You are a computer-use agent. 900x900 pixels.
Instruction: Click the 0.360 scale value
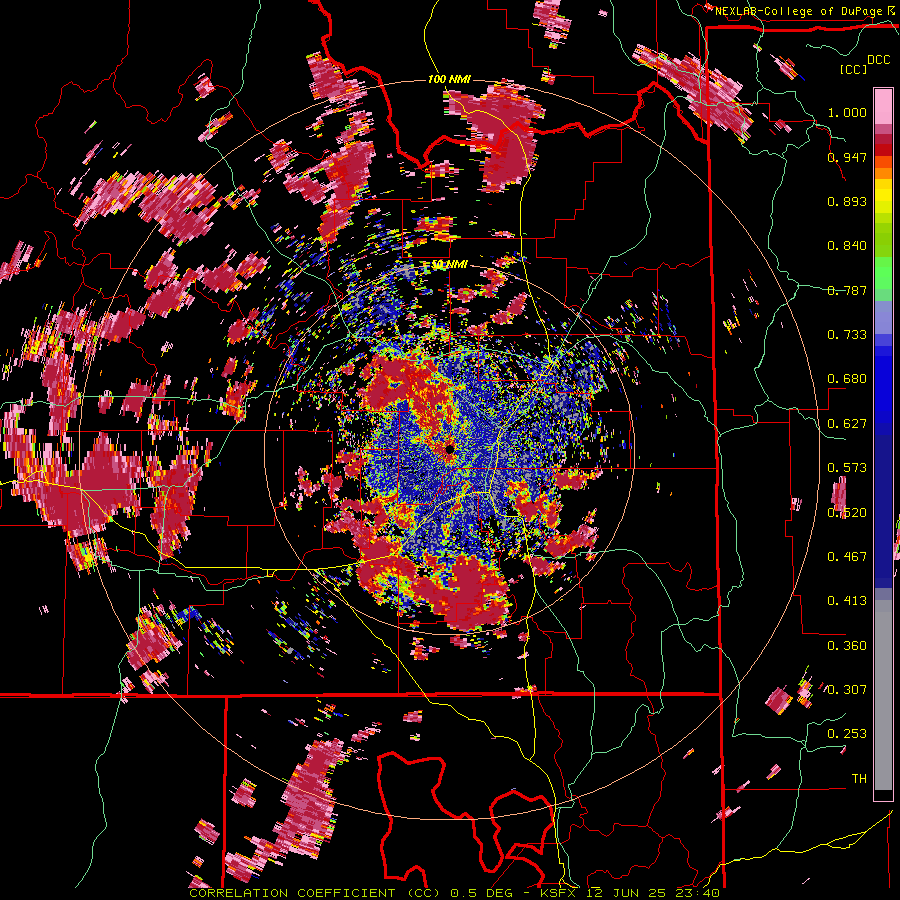[x=847, y=646]
